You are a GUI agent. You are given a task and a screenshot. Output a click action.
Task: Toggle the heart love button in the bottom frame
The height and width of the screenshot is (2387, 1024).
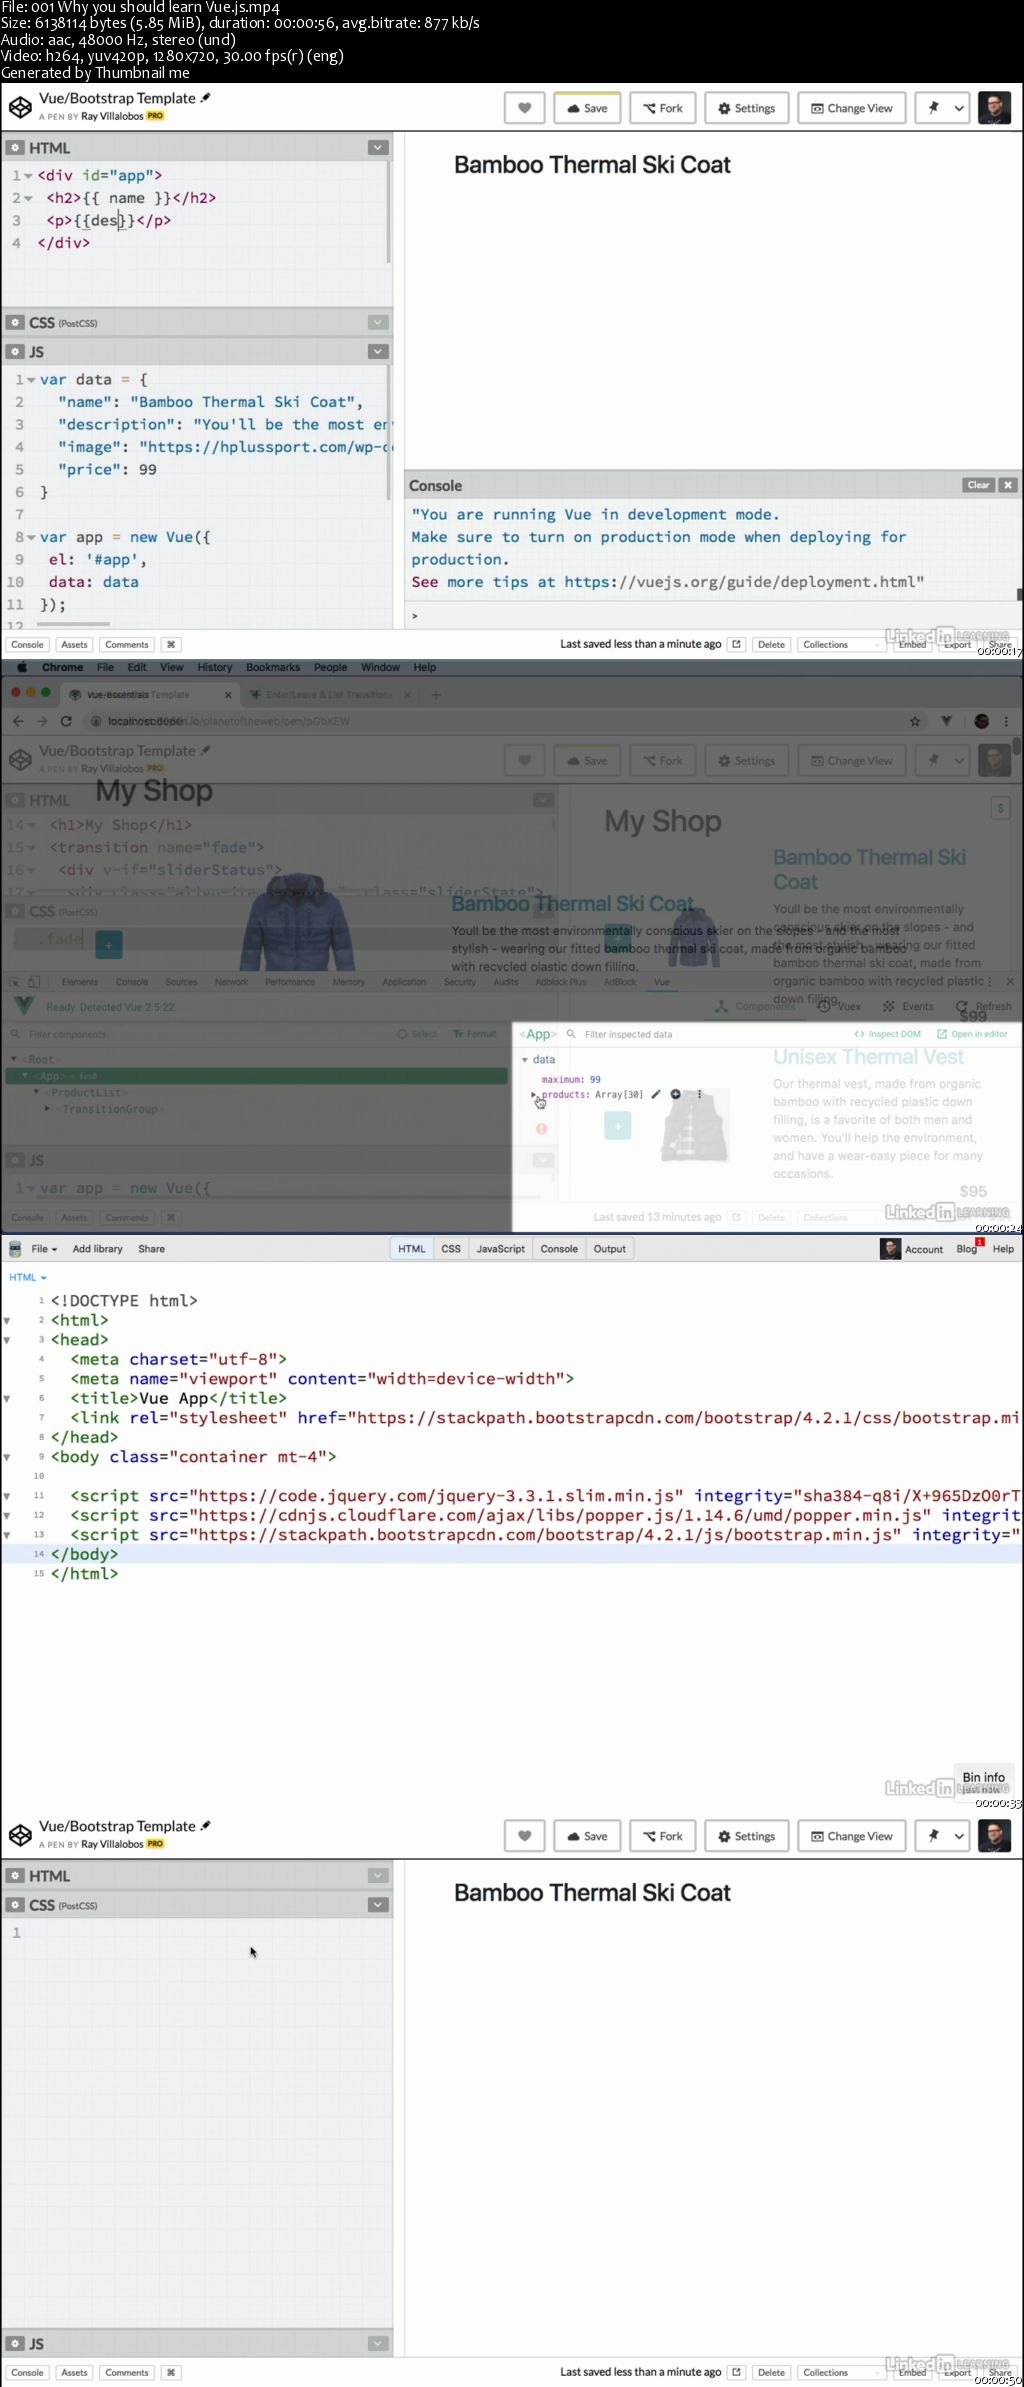point(525,1836)
